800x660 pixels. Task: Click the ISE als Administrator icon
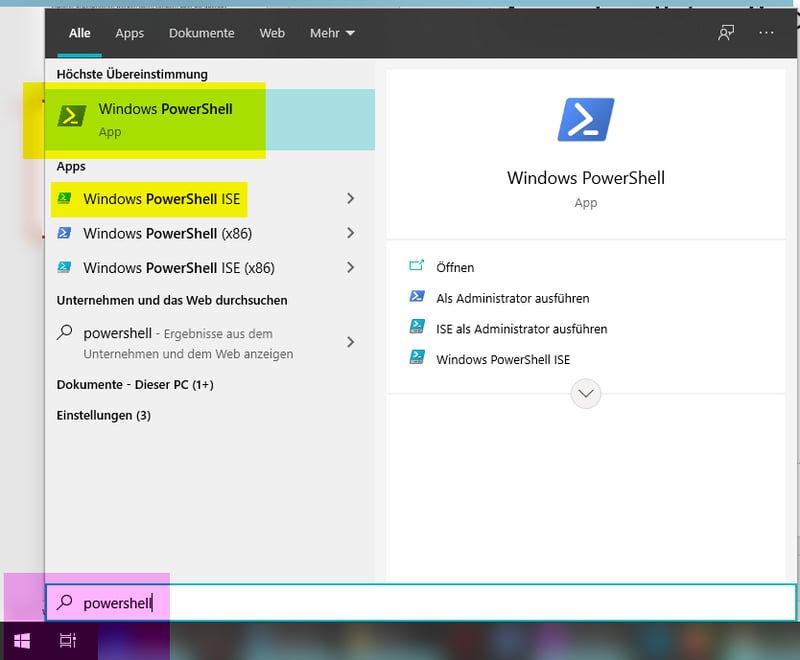417,326
